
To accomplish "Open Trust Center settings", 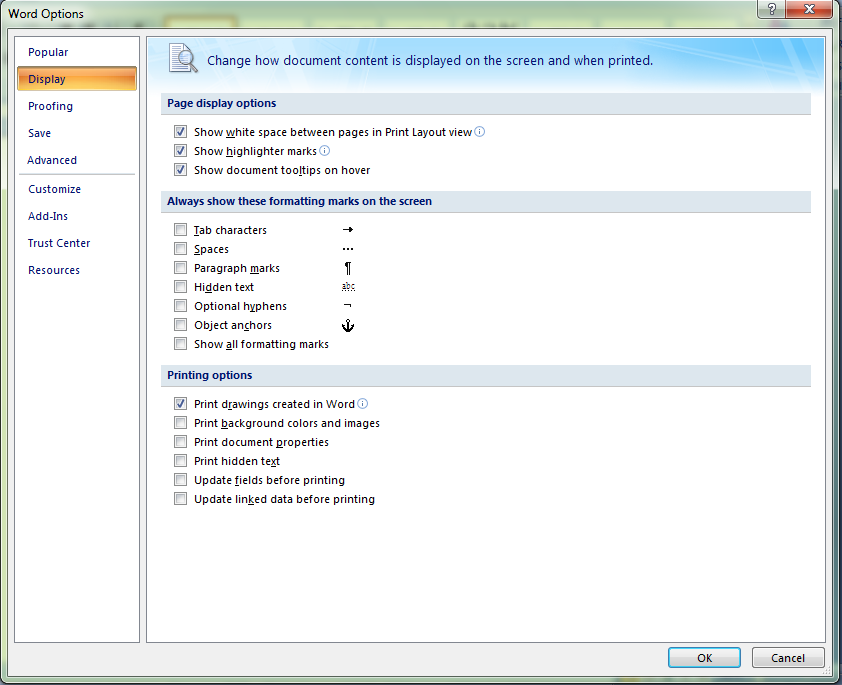I will click(x=77, y=243).
